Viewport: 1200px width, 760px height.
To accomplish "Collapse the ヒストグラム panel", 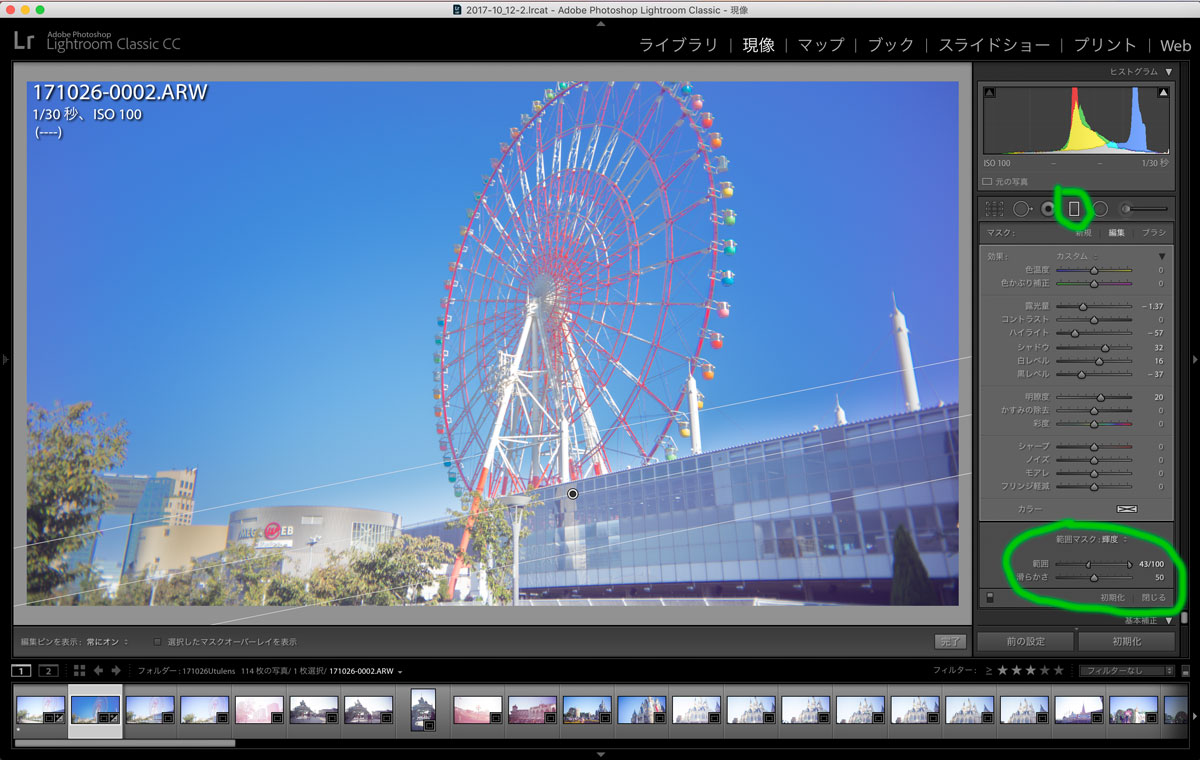I will tap(1168, 72).
